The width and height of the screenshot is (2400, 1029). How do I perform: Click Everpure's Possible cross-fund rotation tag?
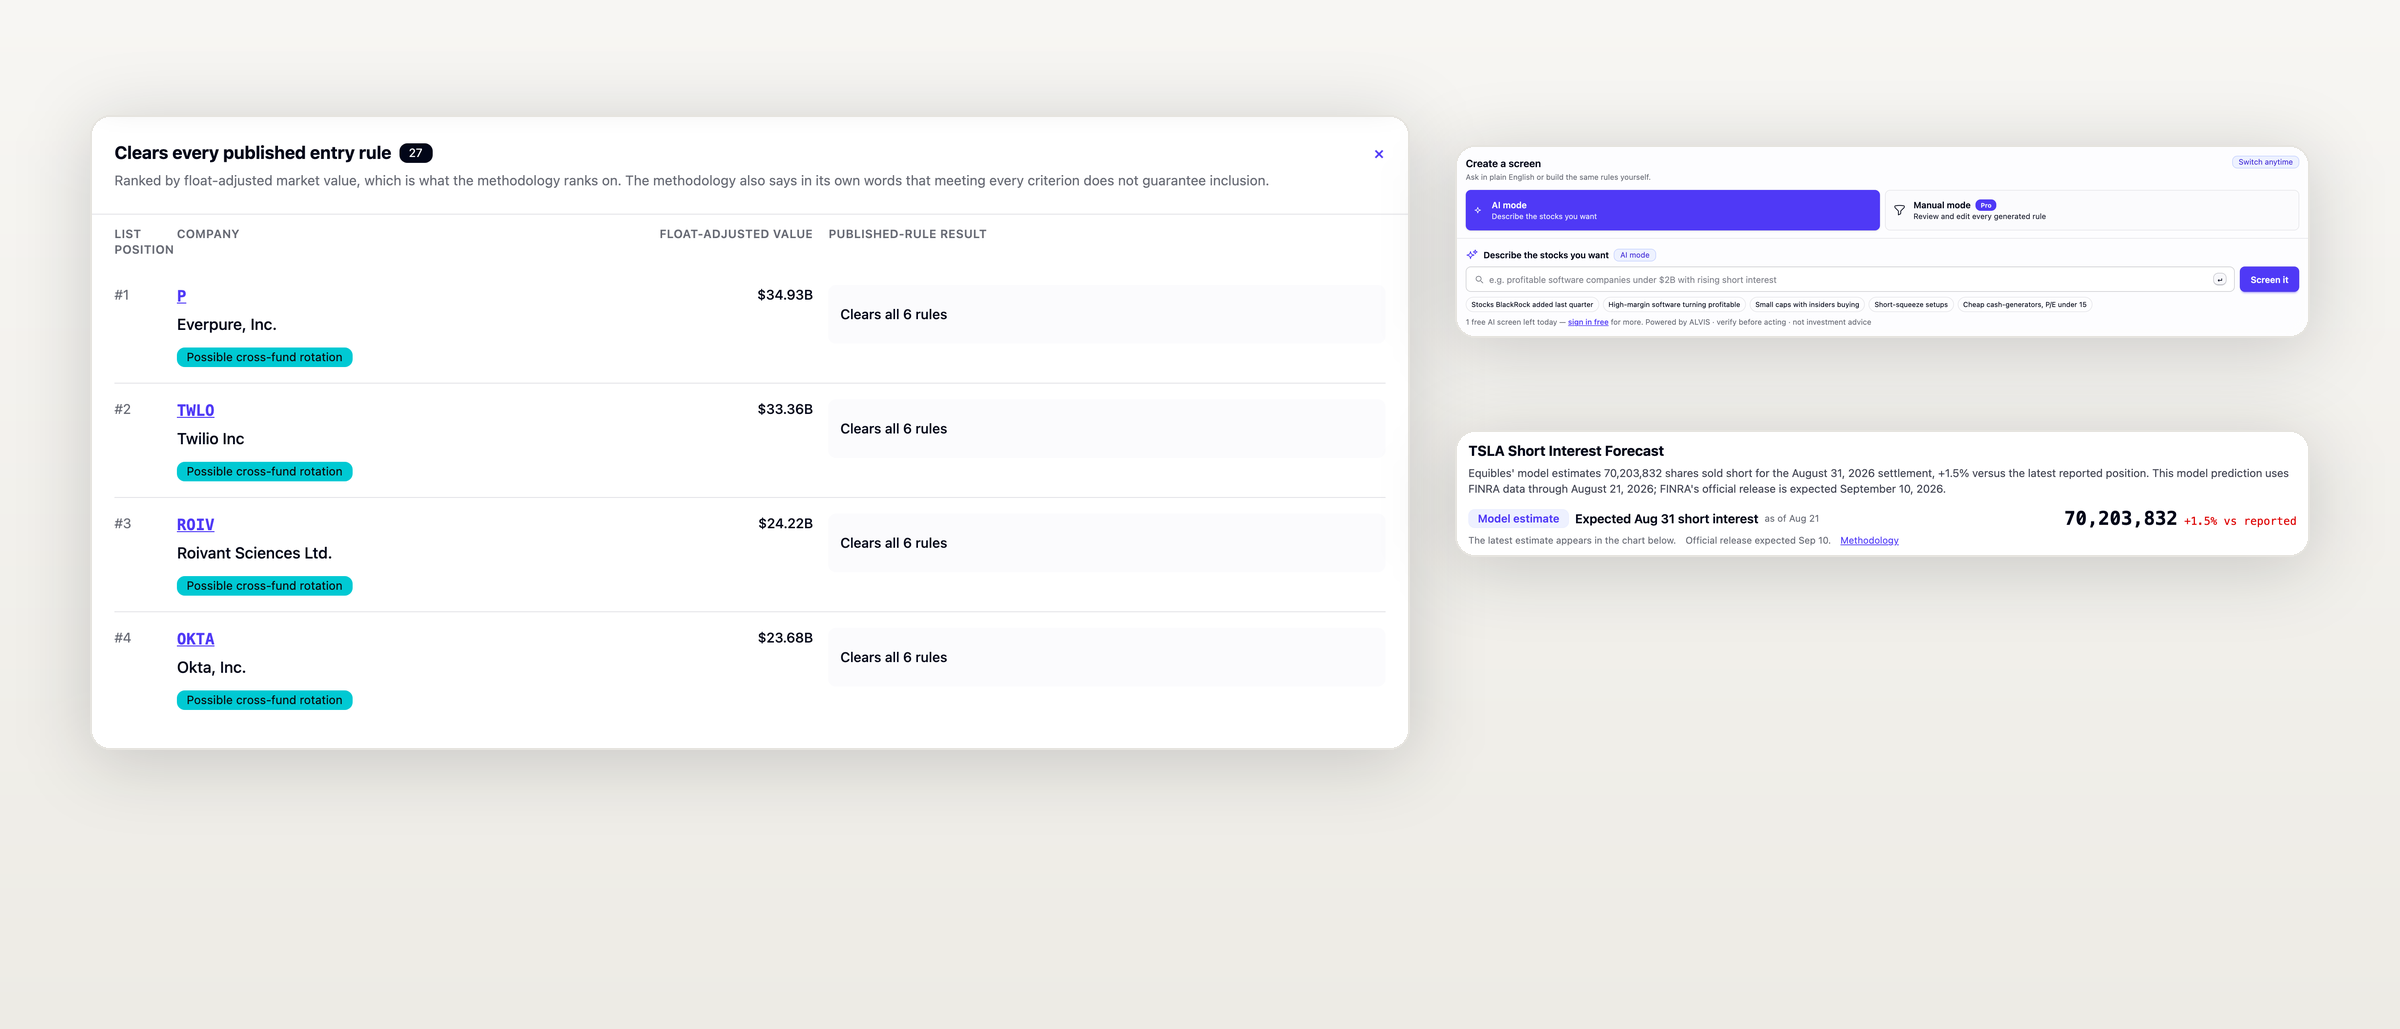click(264, 357)
